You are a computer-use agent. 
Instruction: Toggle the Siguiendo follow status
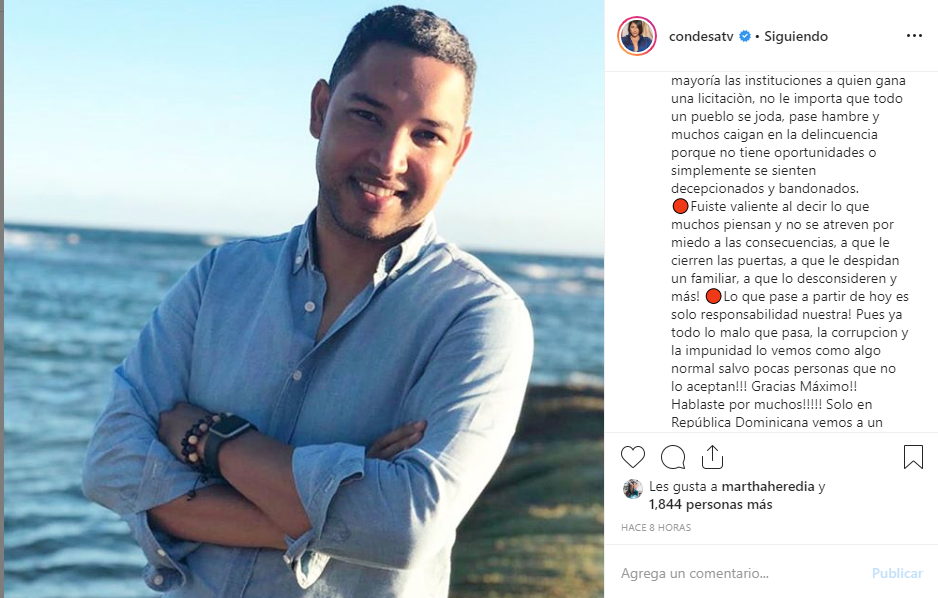pos(796,36)
